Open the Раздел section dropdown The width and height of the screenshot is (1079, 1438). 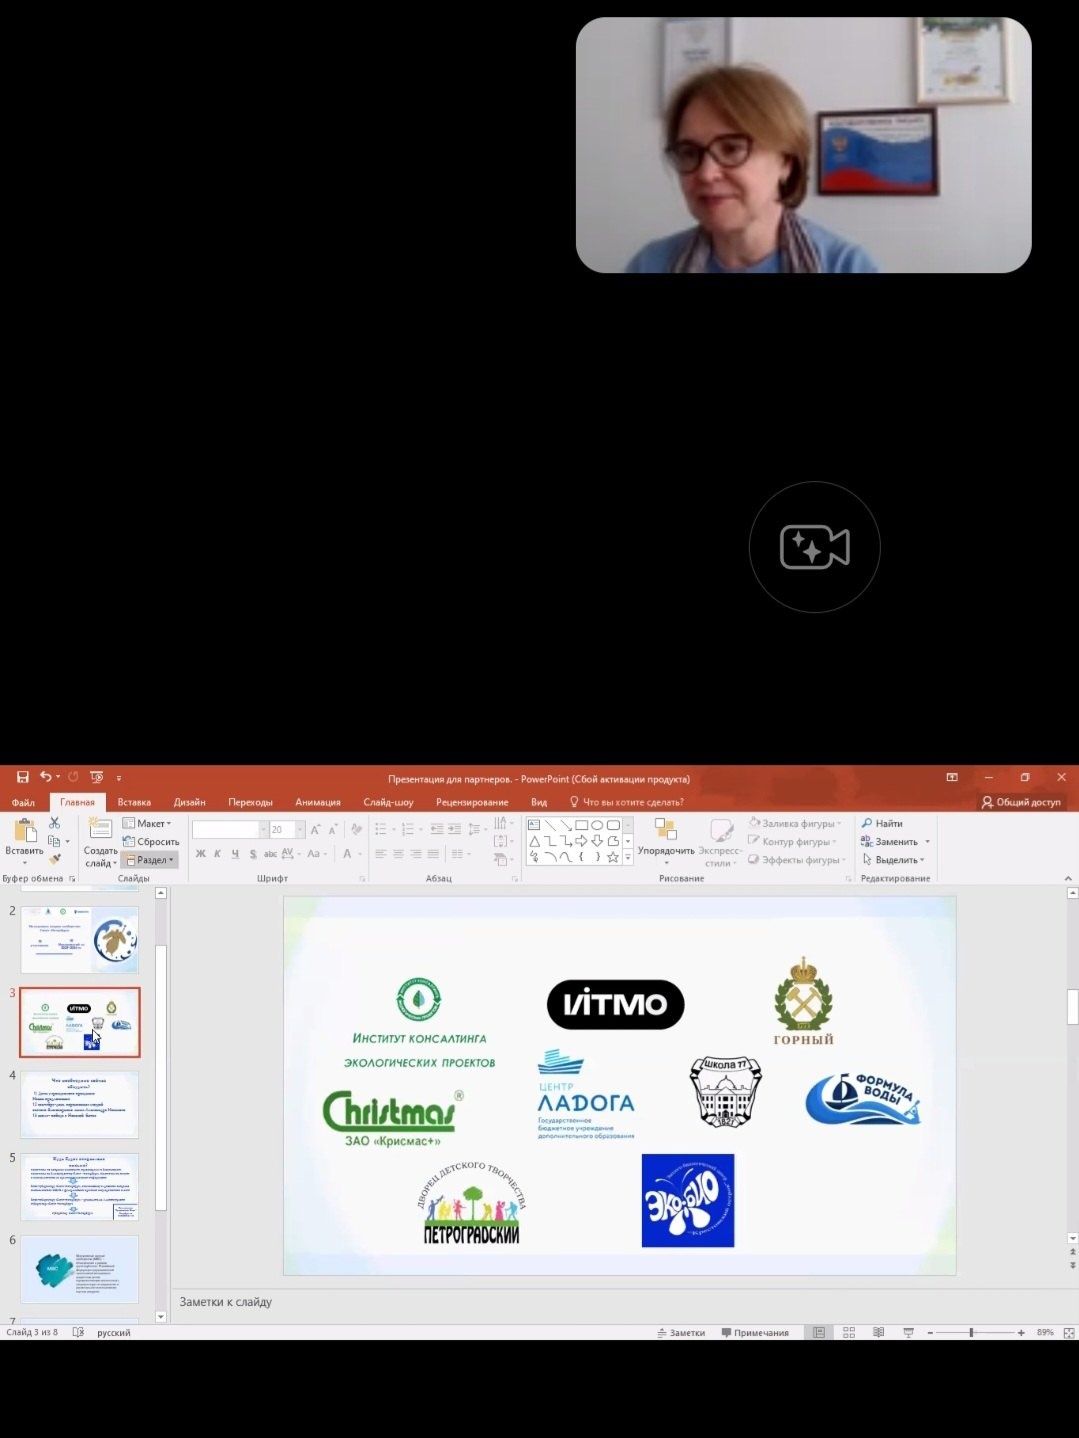pos(150,860)
